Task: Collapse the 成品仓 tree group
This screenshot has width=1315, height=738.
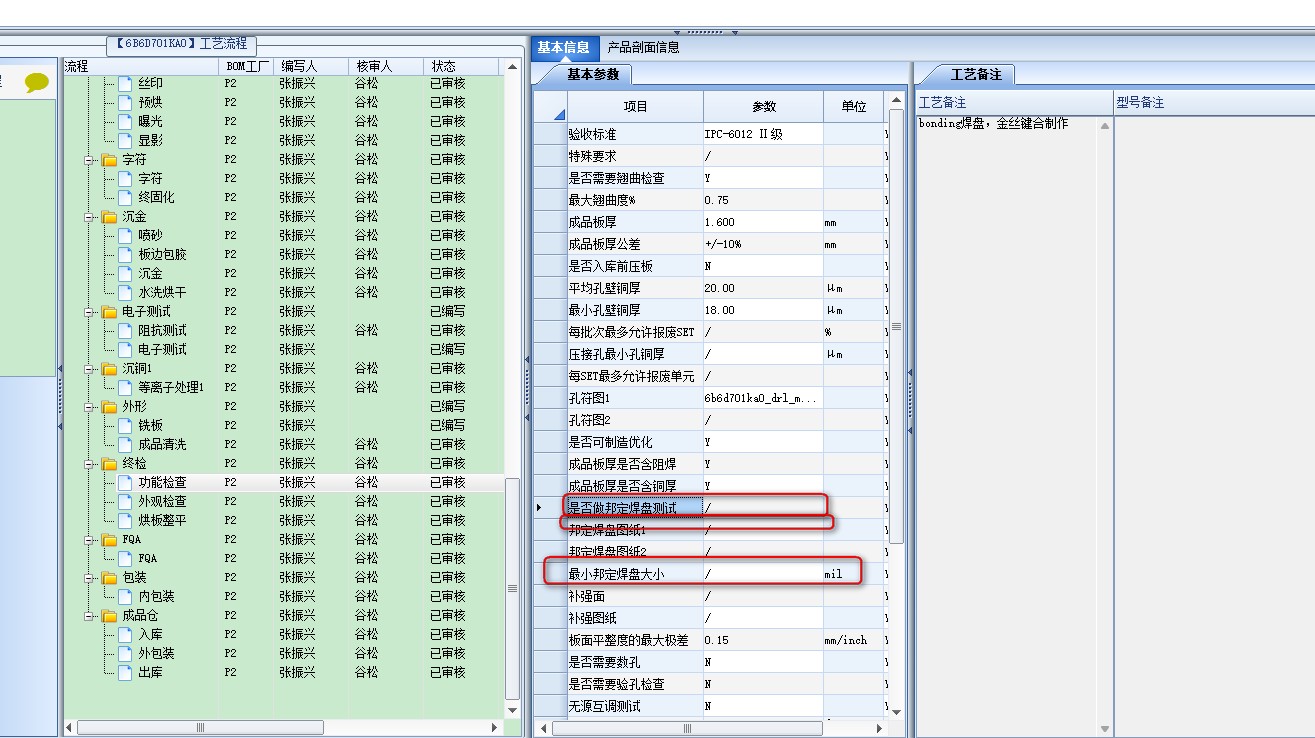Action: point(89,615)
